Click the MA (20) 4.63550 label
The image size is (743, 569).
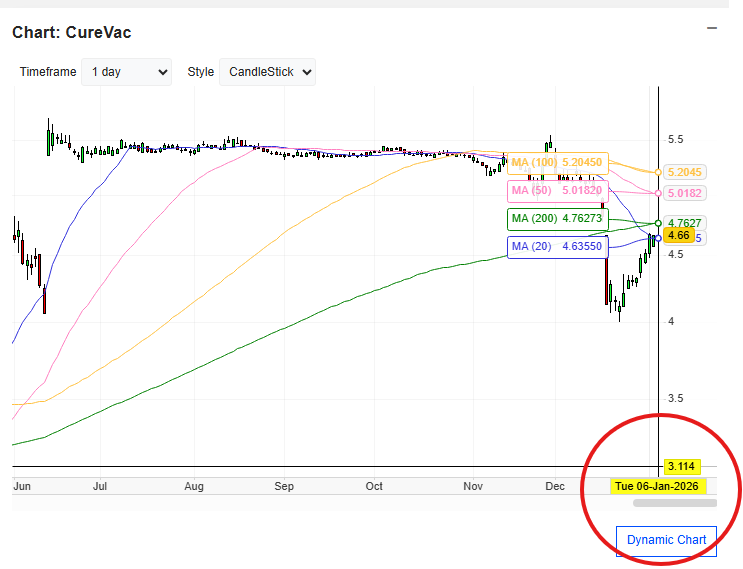tap(557, 246)
